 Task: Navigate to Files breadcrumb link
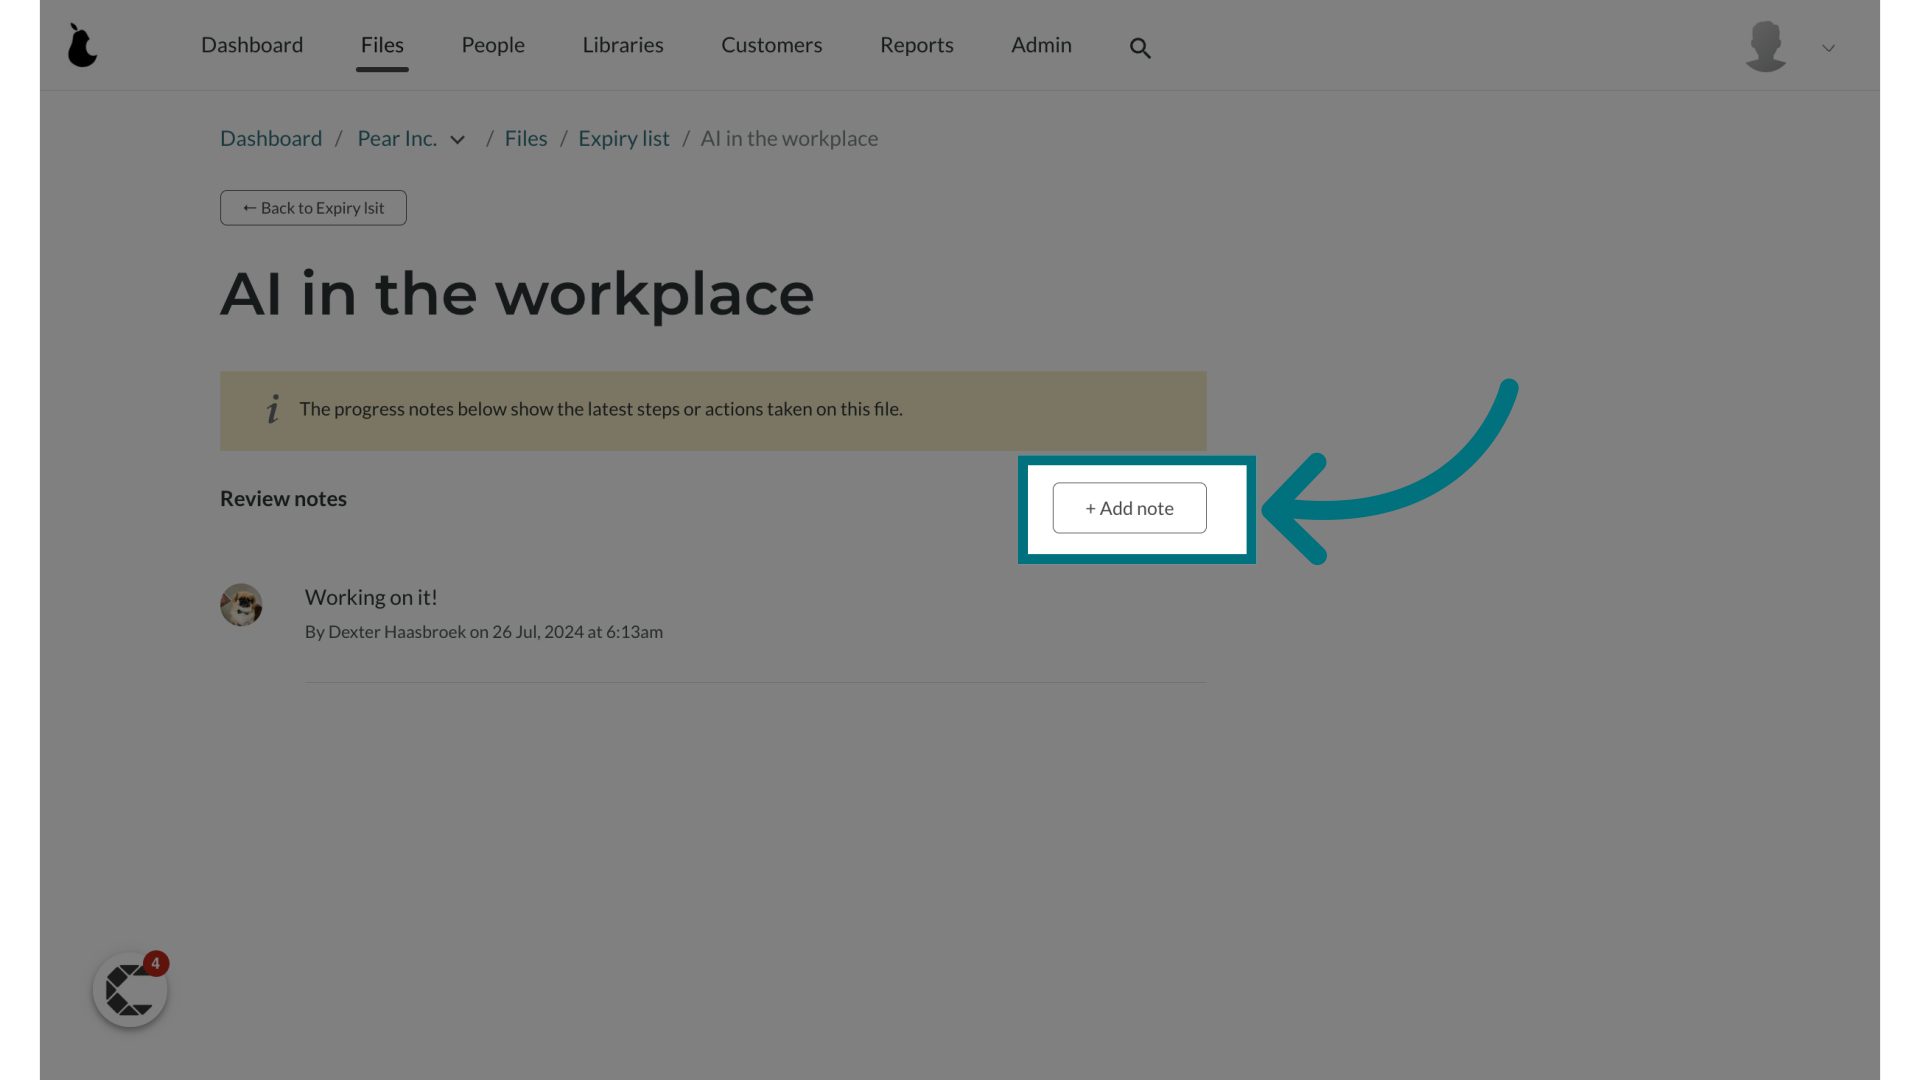[x=525, y=137]
